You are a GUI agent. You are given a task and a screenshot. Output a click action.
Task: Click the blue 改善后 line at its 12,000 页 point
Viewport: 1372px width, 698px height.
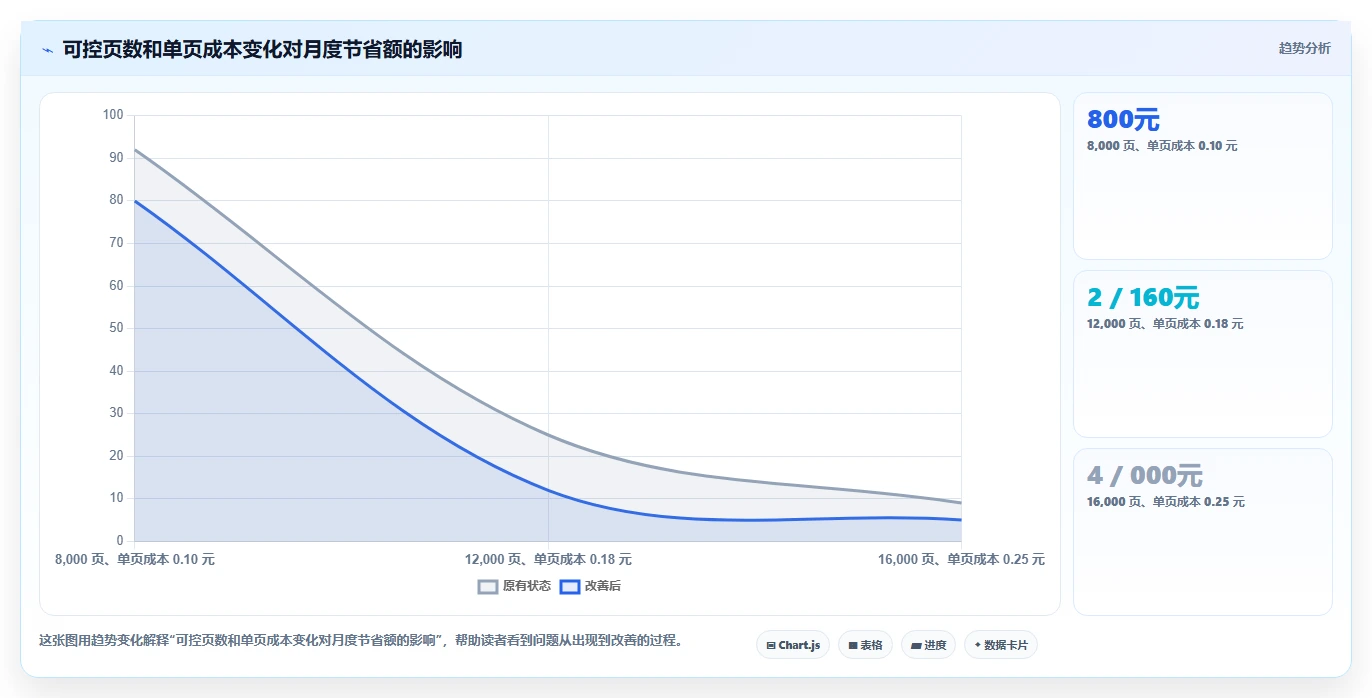pyautogui.click(x=548, y=490)
